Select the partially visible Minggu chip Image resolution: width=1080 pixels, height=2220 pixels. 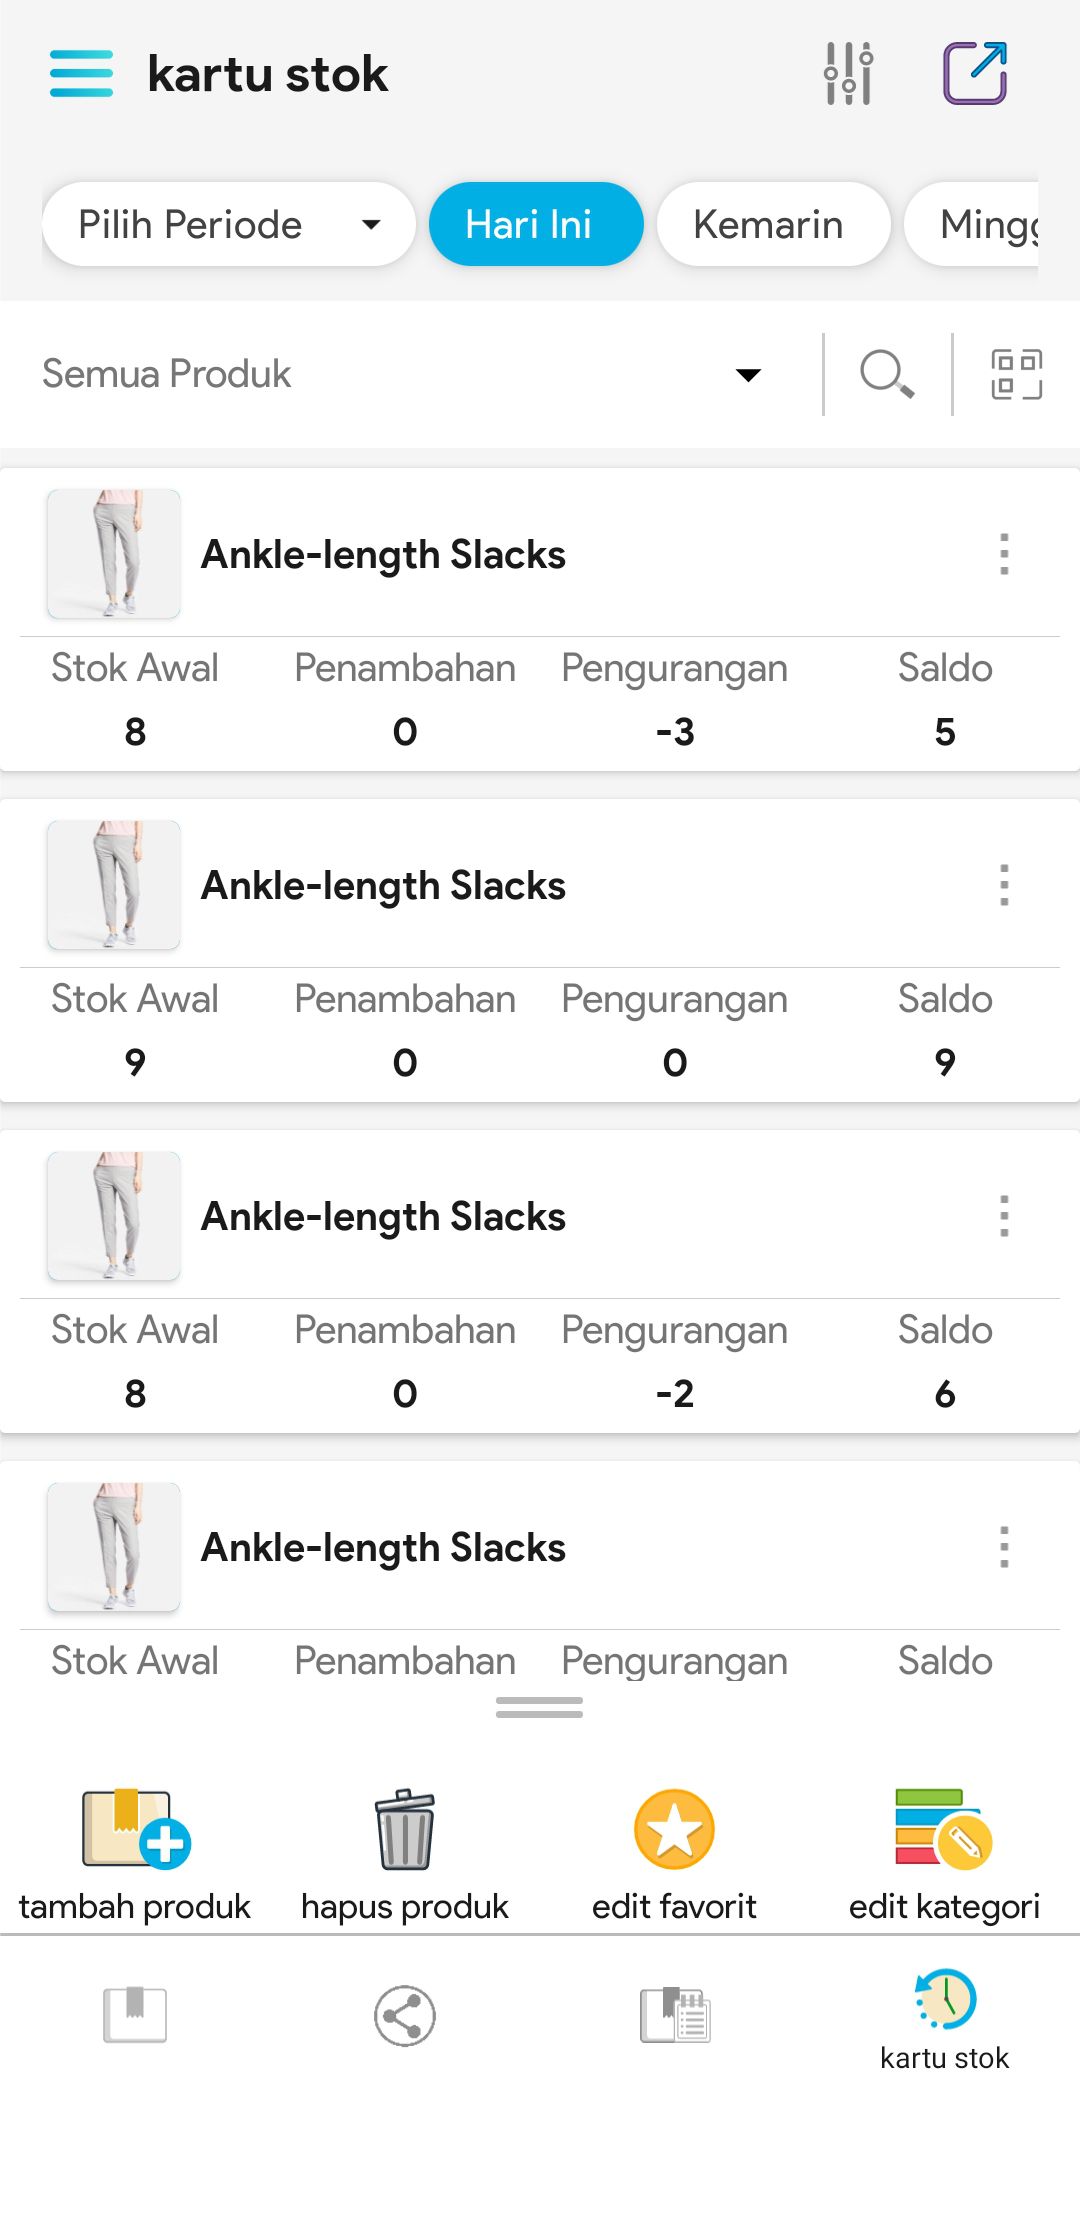[985, 225]
